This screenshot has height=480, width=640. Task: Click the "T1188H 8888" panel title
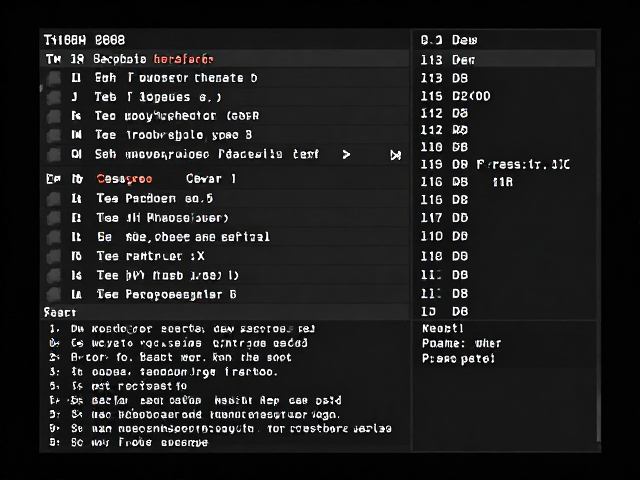(x=84, y=40)
